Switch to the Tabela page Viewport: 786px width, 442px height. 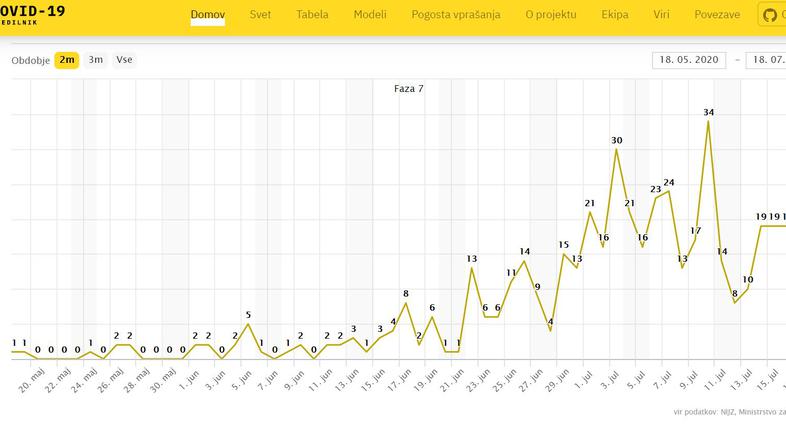click(313, 16)
